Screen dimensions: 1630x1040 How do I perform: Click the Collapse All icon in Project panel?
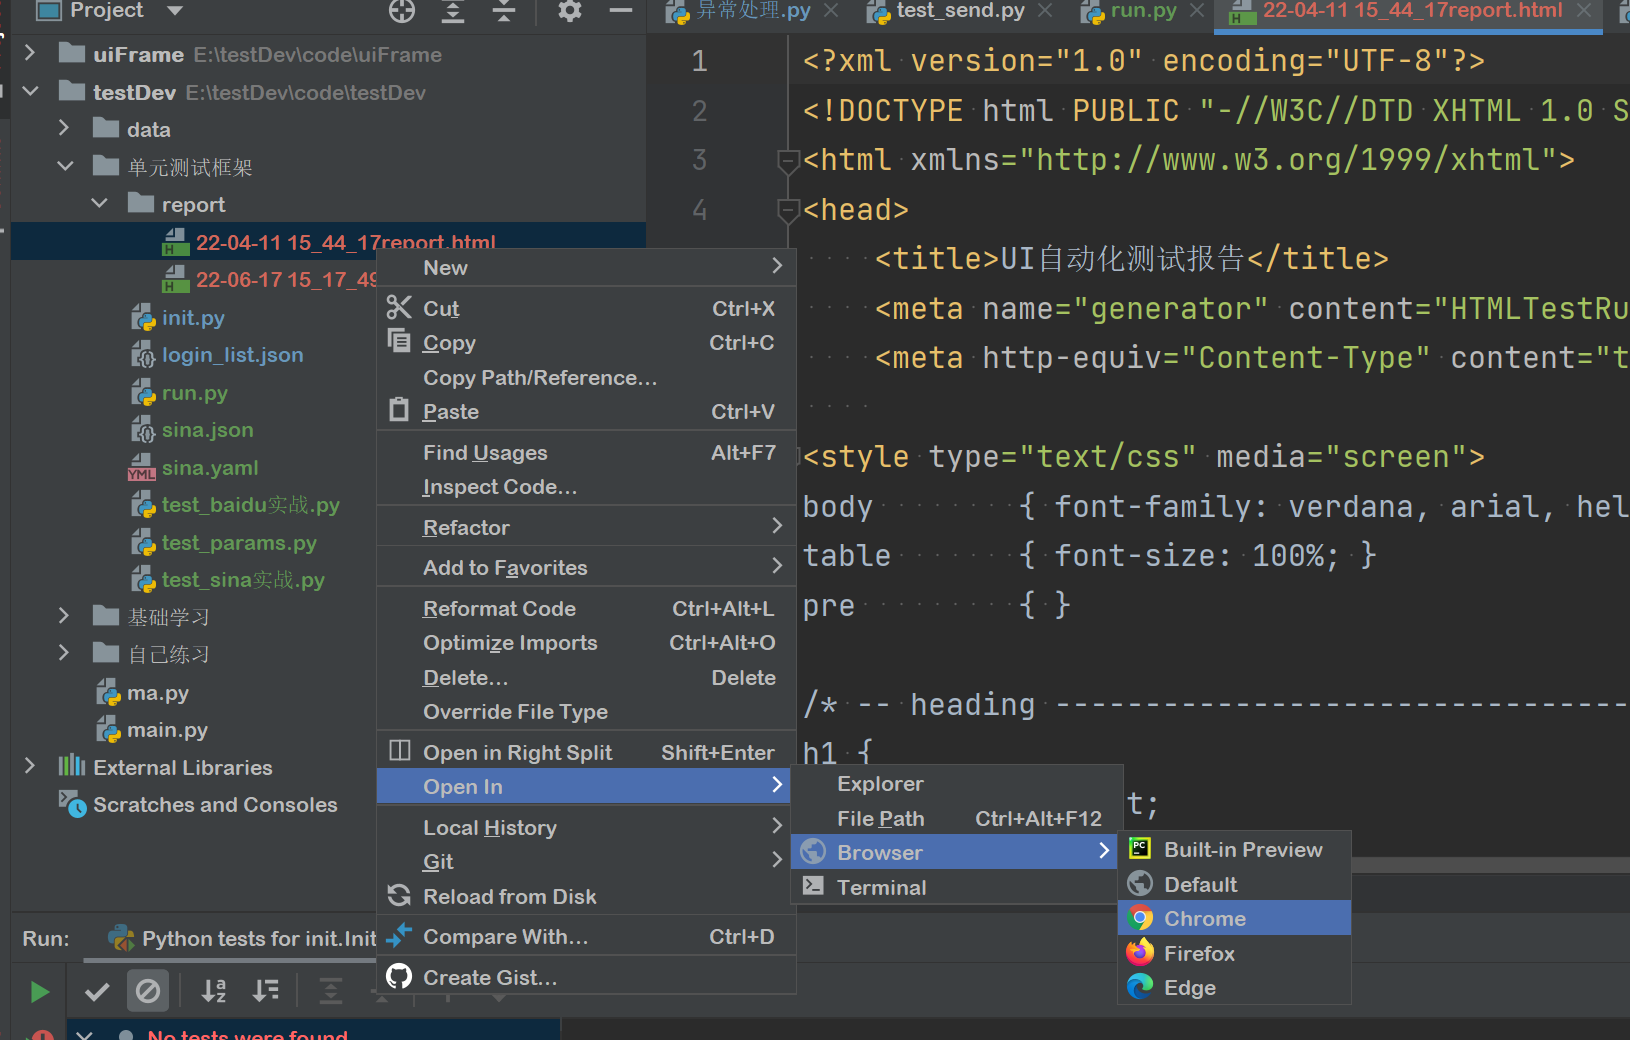click(504, 11)
